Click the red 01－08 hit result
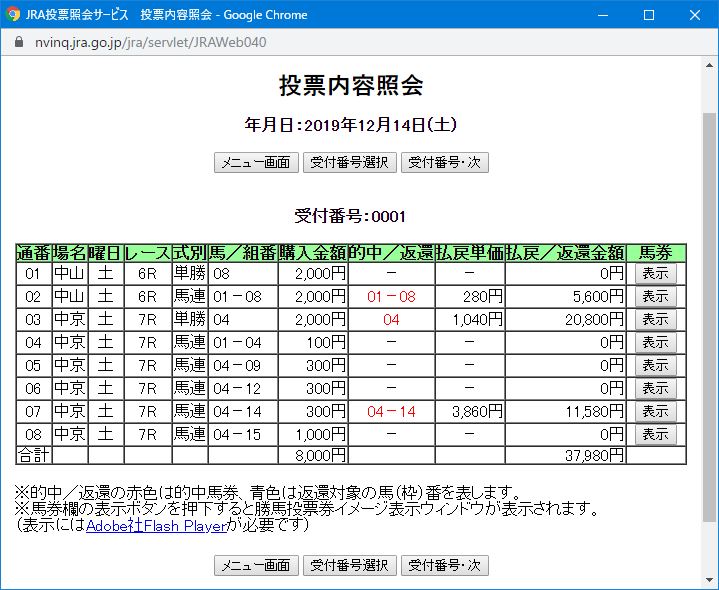Screen dimensions: 719x590 tap(391, 297)
